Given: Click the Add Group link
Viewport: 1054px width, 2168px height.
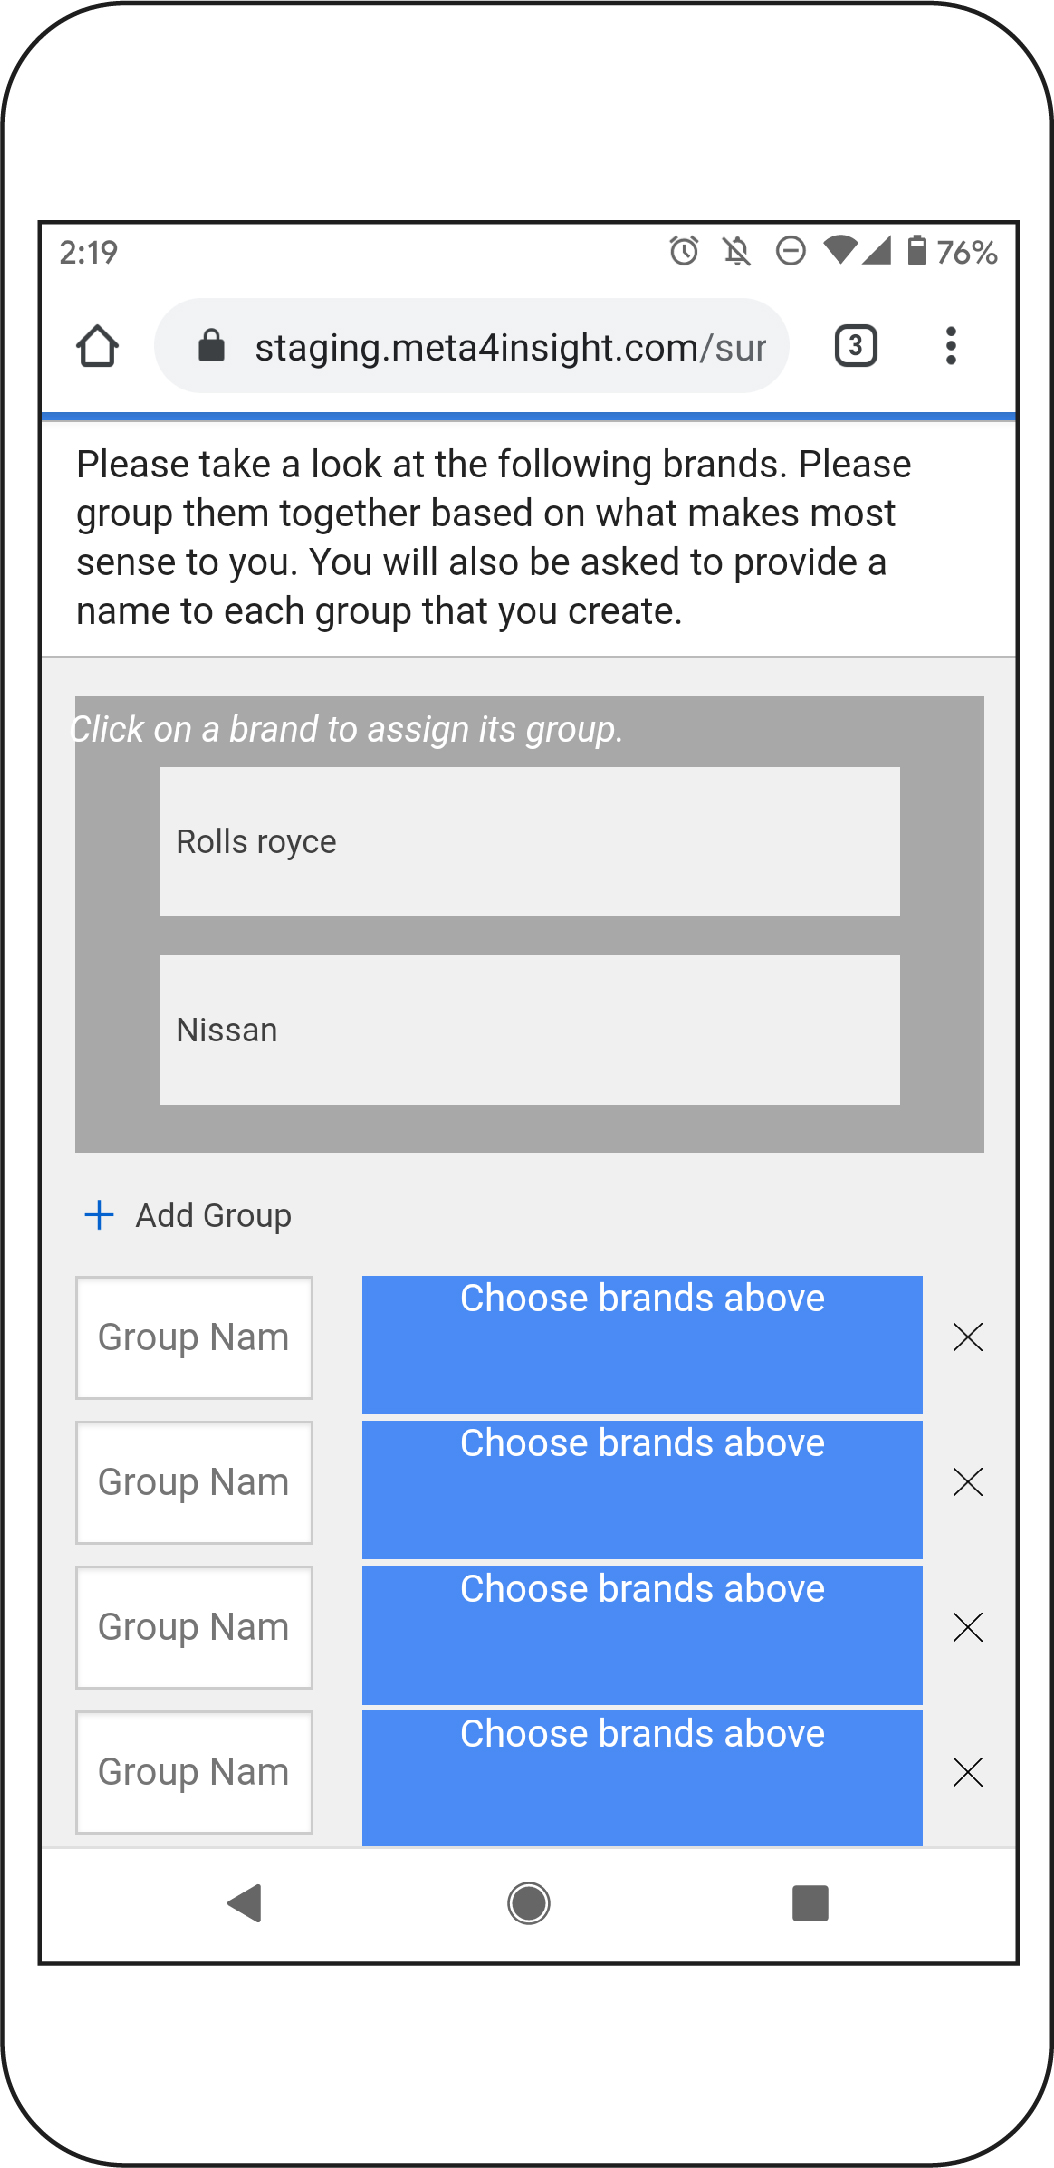Looking at the screenshot, I should pyautogui.click(x=214, y=1215).
